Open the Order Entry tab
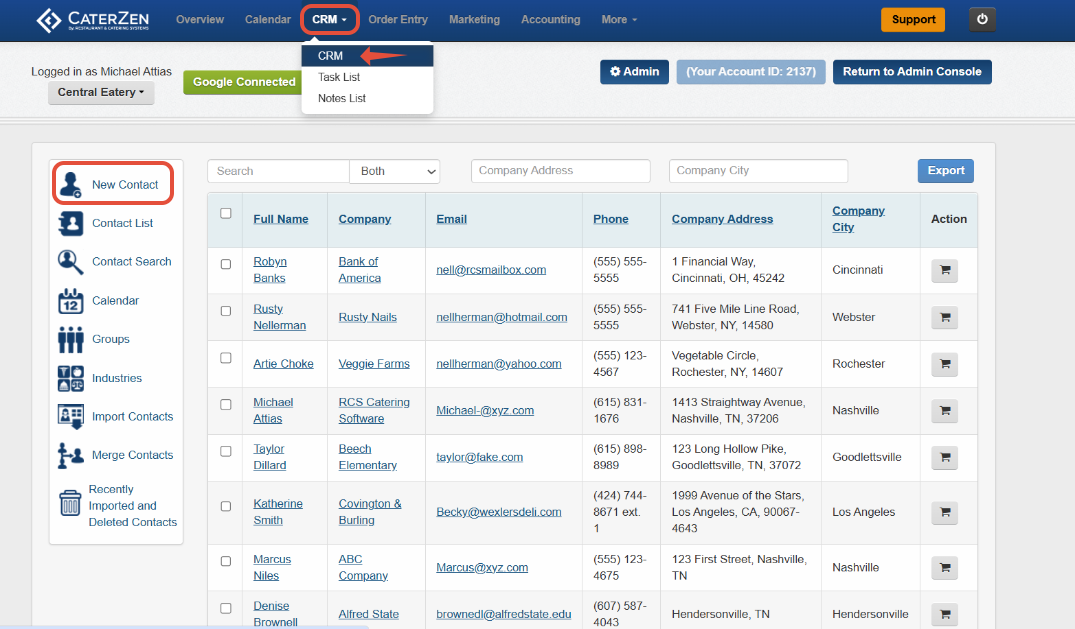 pyautogui.click(x=398, y=19)
